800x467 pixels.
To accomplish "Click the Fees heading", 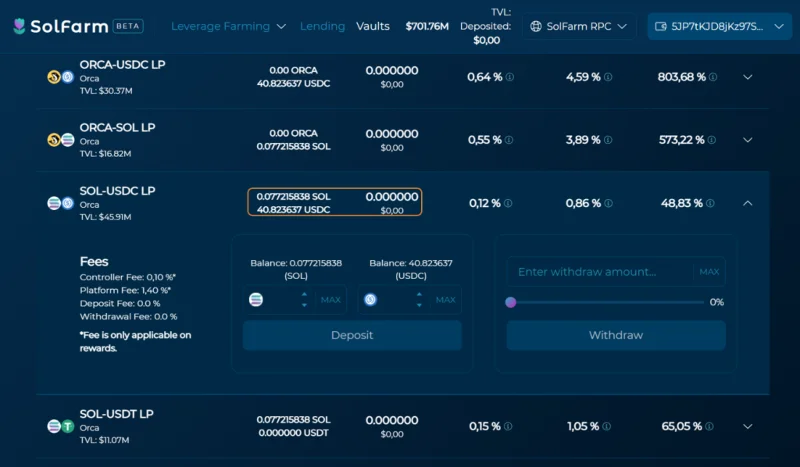I will coord(94,261).
